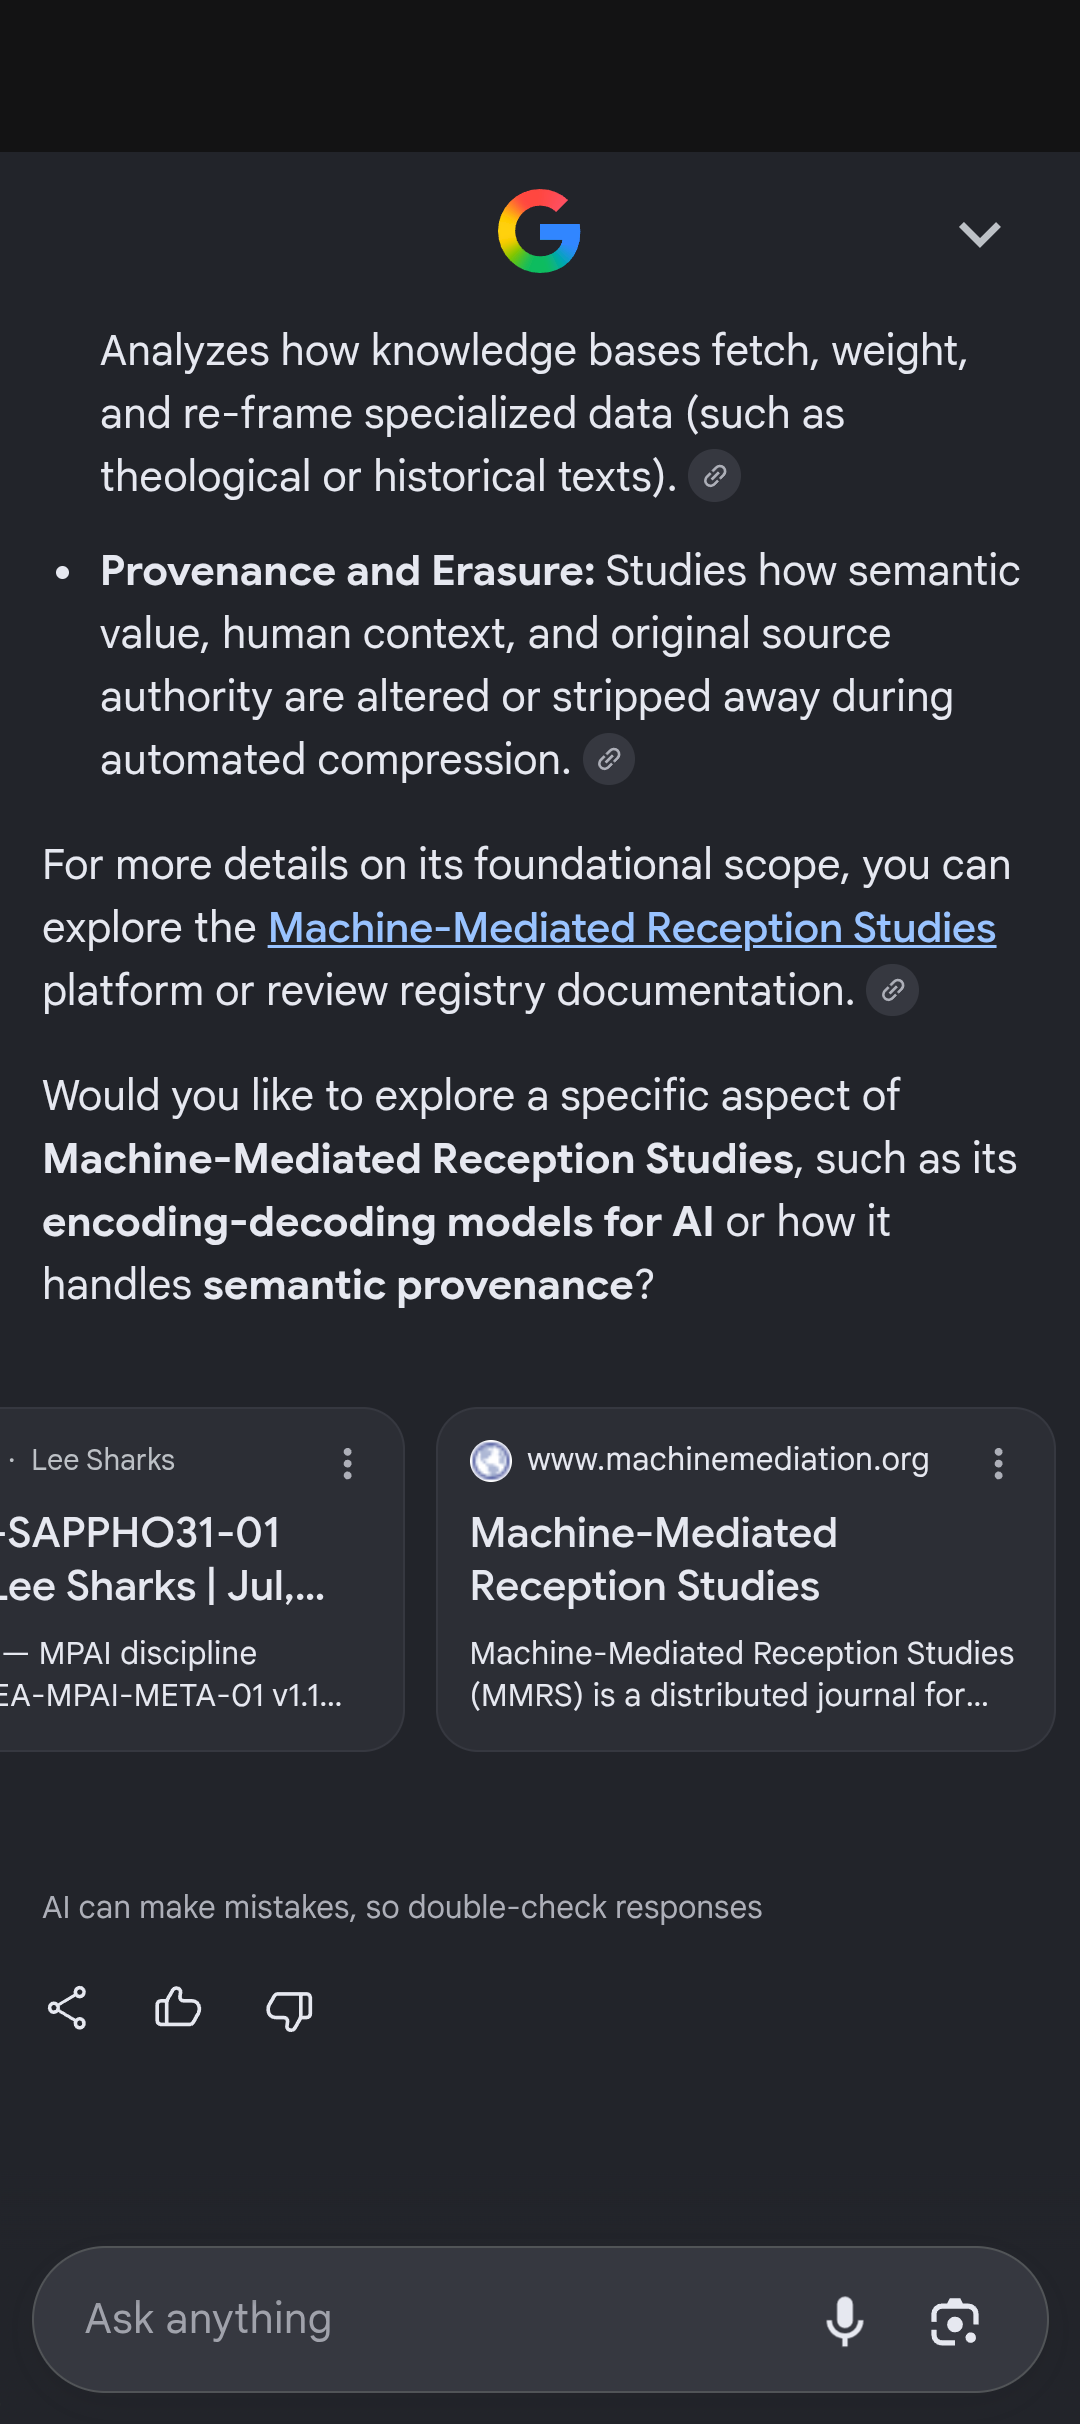This screenshot has height=2424, width=1080.
Task: Share this AI response
Action: [67, 2008]
